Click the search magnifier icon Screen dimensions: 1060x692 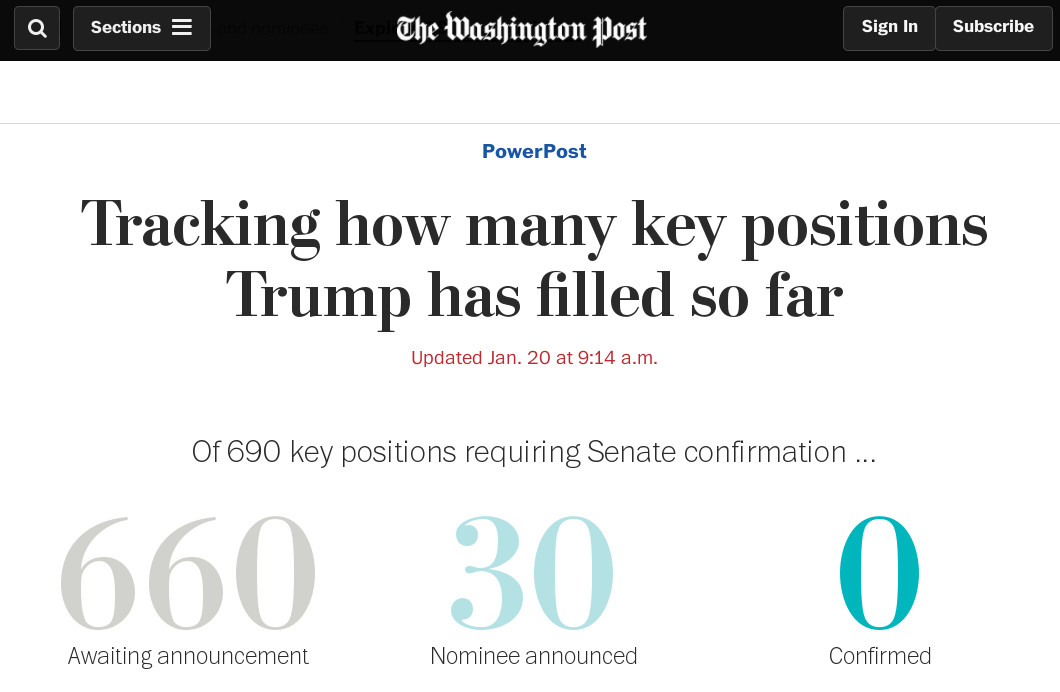pos(37,28)
